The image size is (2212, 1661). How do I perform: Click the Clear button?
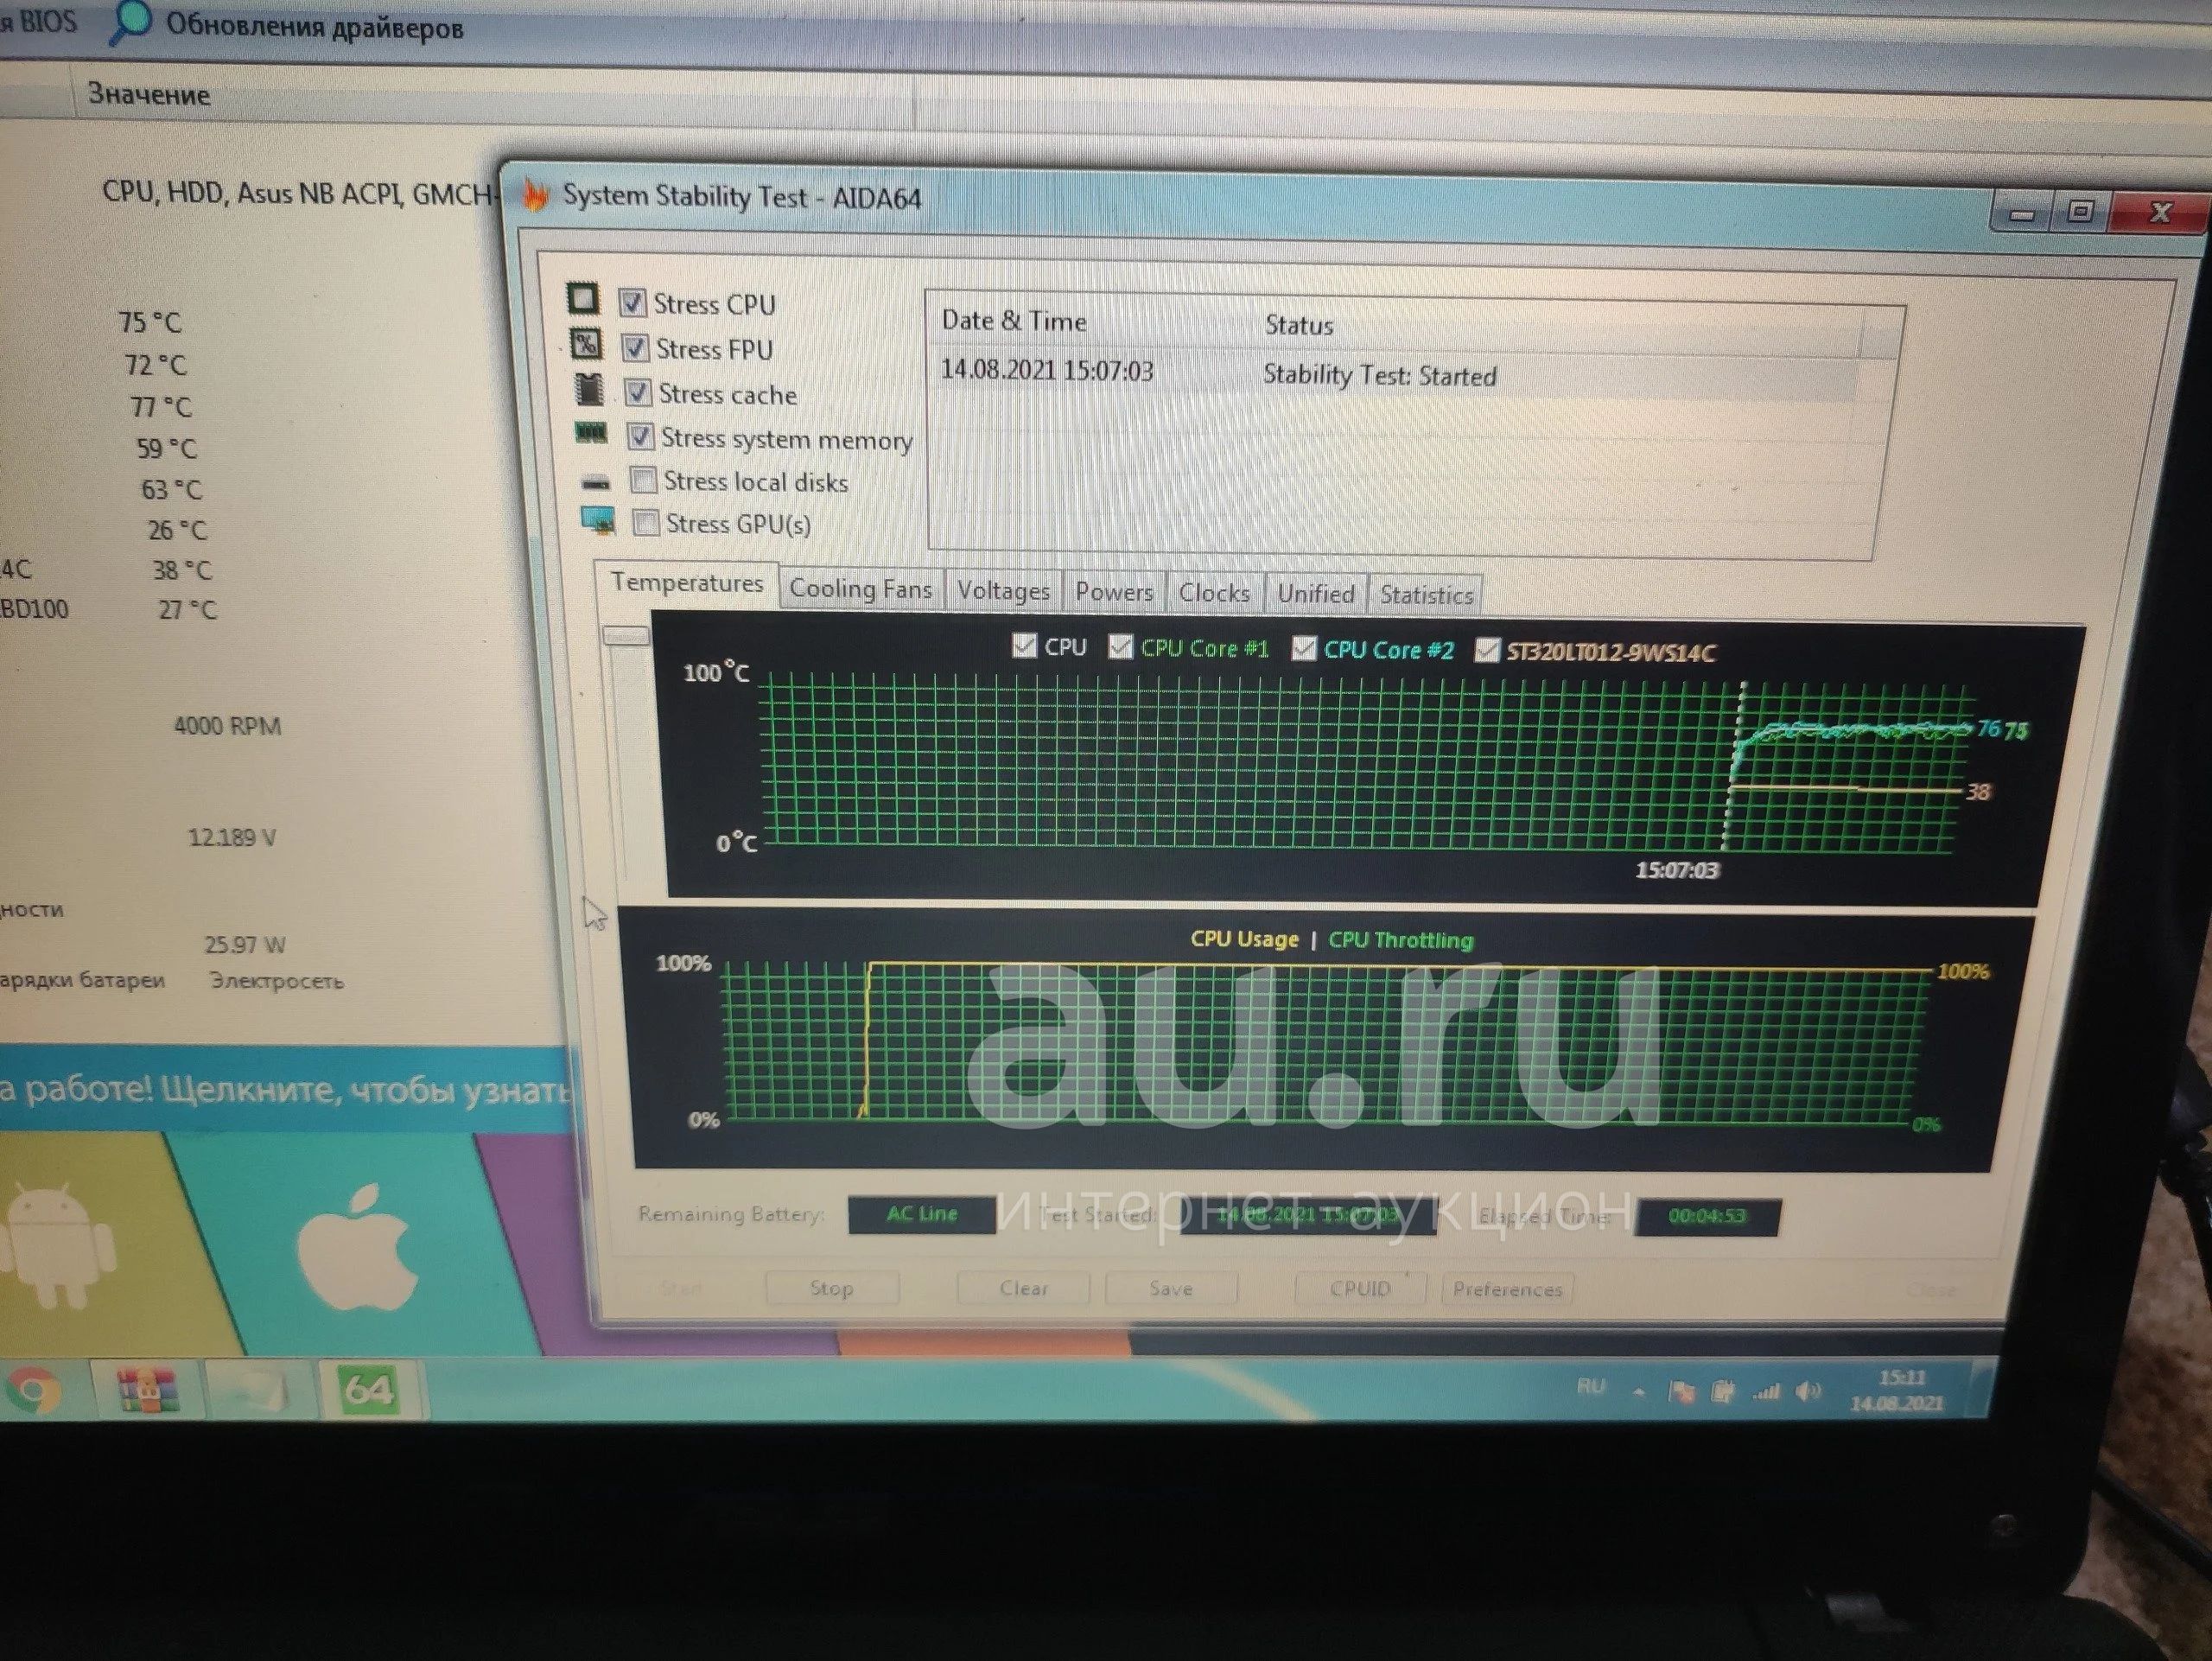point(1023,1288)
